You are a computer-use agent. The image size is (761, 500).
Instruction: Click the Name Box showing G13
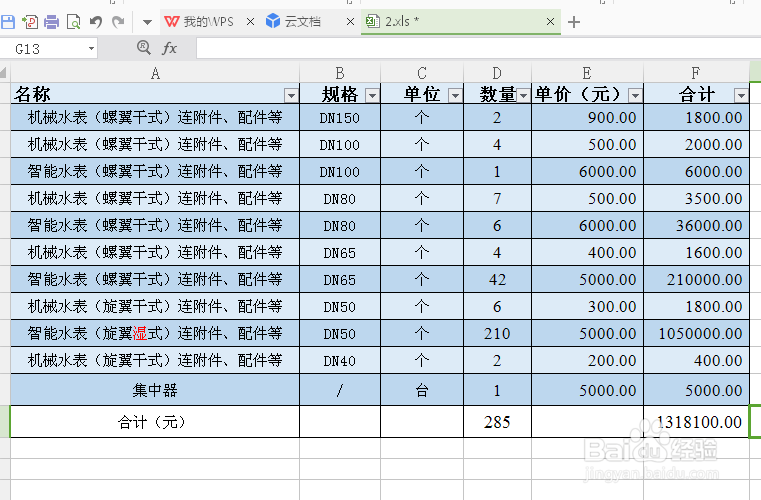coord(44,49)
